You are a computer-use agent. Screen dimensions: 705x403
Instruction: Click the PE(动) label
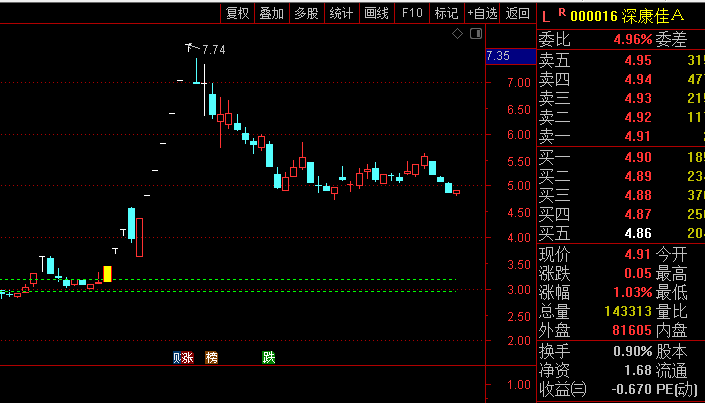tap(679, 389)
